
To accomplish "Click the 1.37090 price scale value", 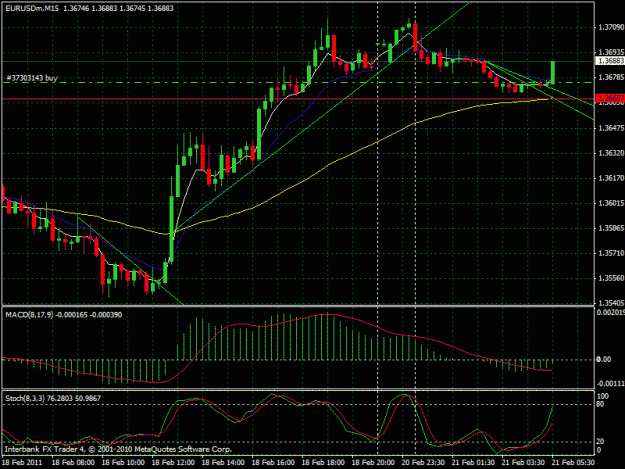I will [x=611, y=27].
